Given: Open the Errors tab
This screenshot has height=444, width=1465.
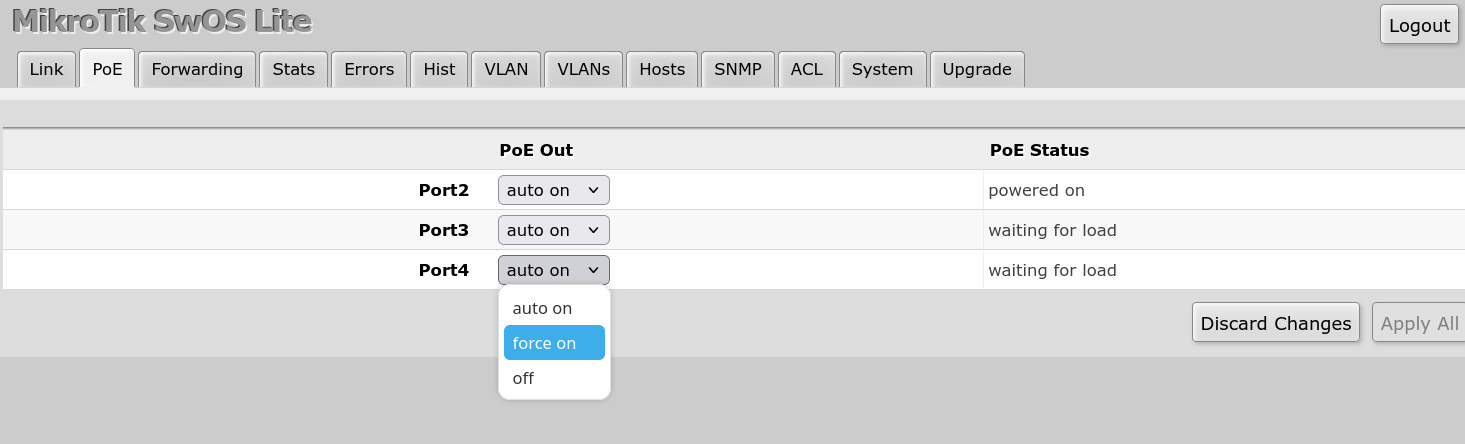Looking at the screenshot, I should pyautogui.click(x=369, y=69).
